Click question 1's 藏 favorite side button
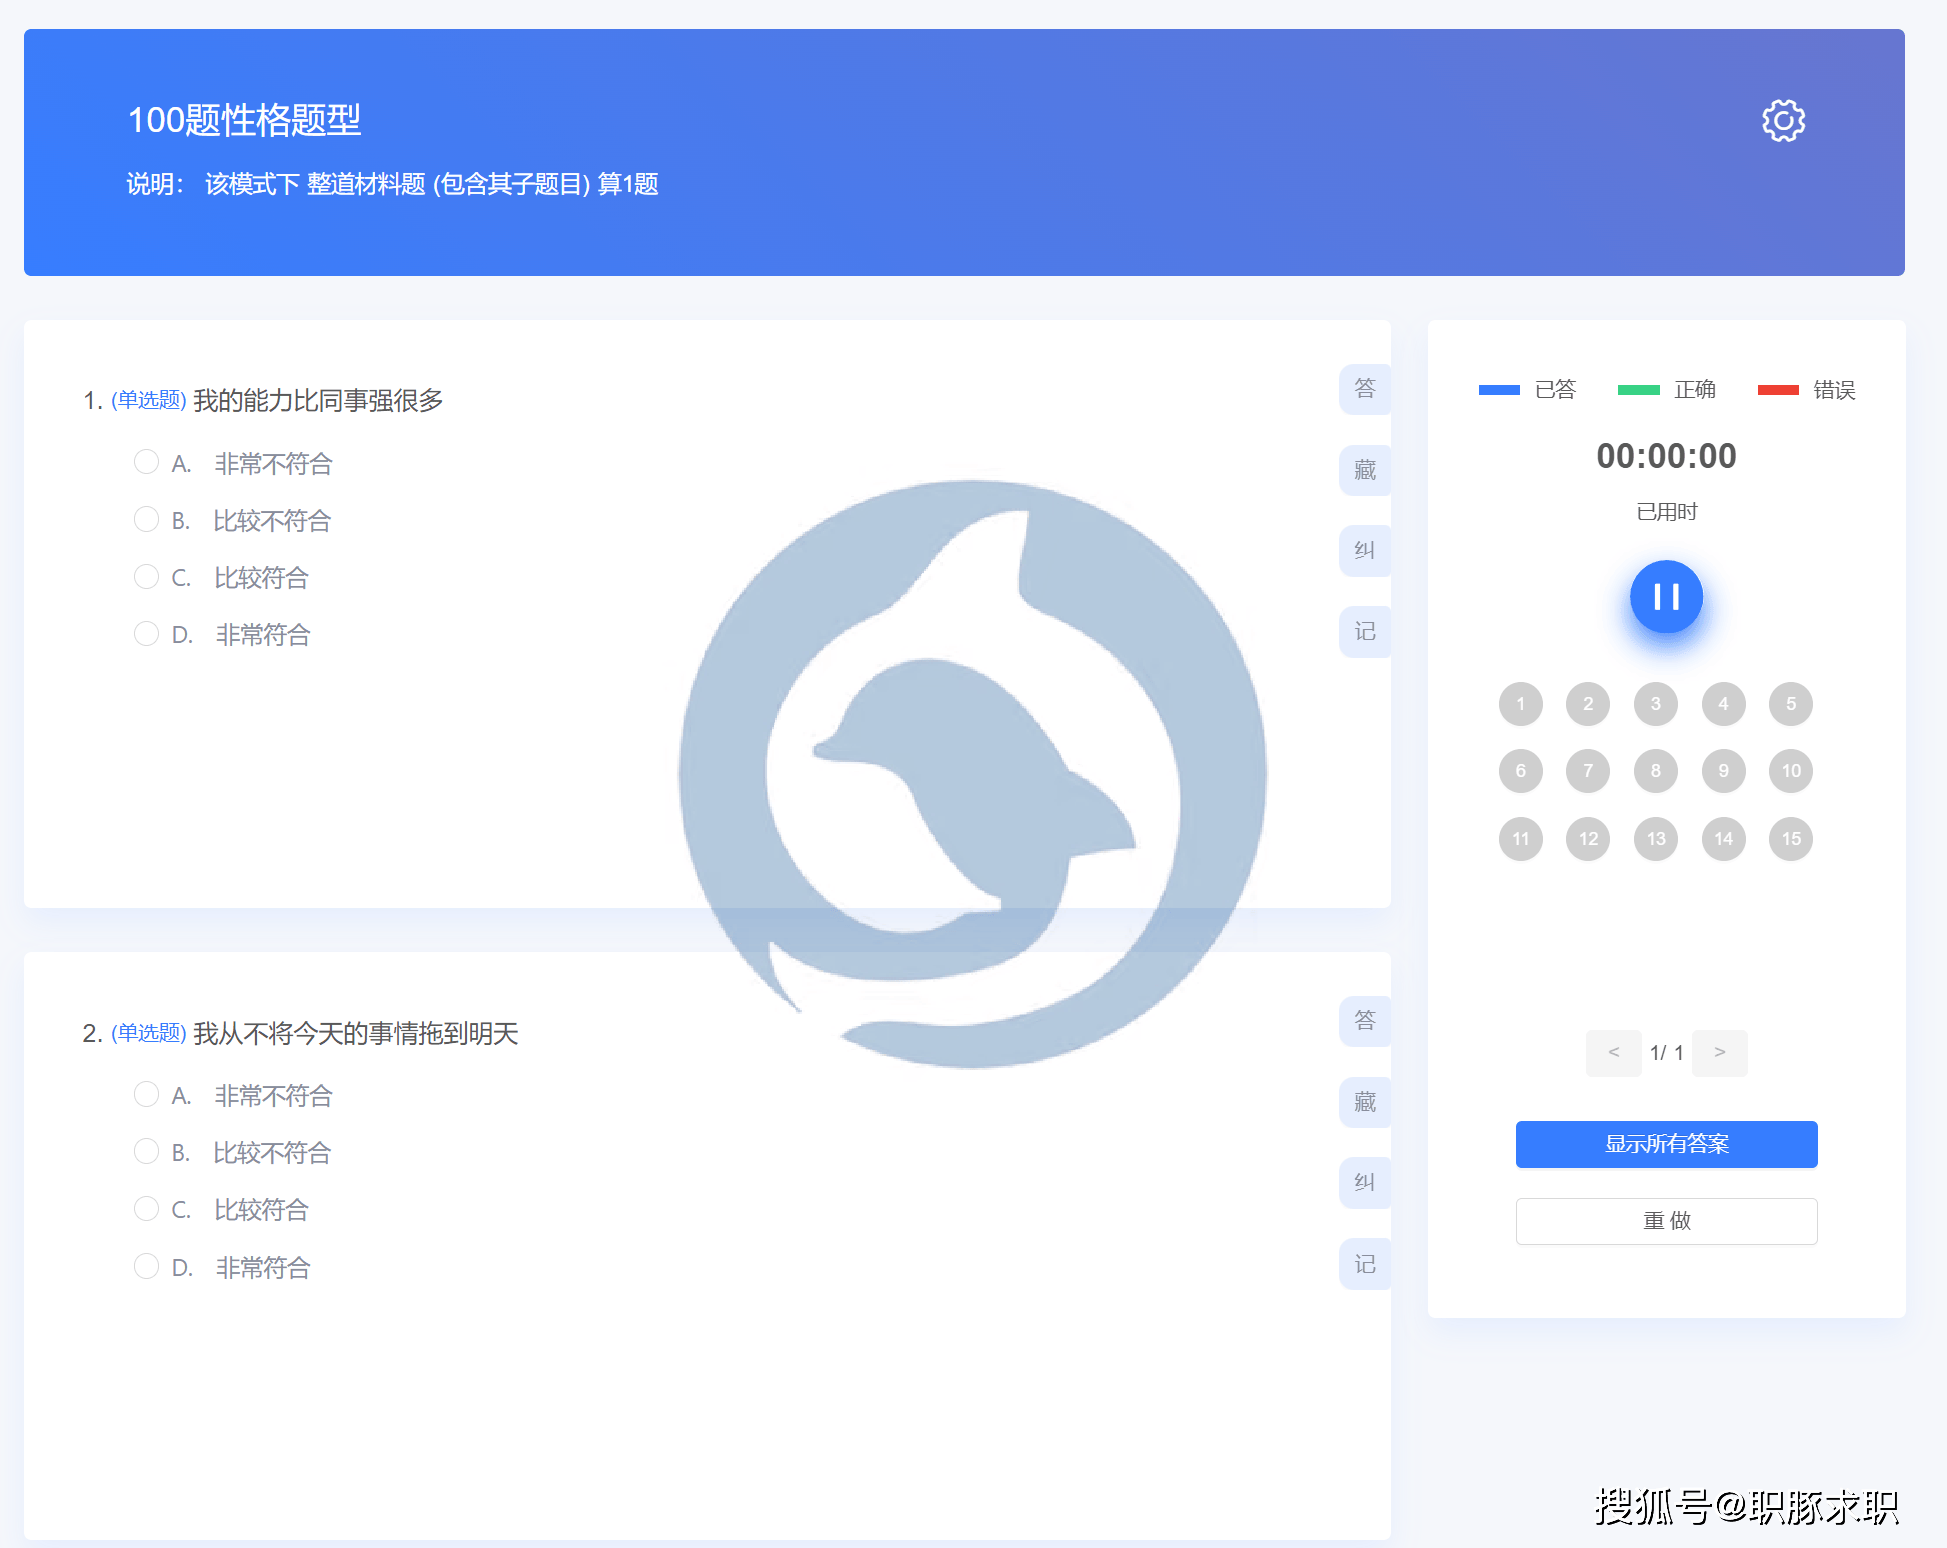The height and width of the screenshot is (1548, 1947). coord(1364,470)
